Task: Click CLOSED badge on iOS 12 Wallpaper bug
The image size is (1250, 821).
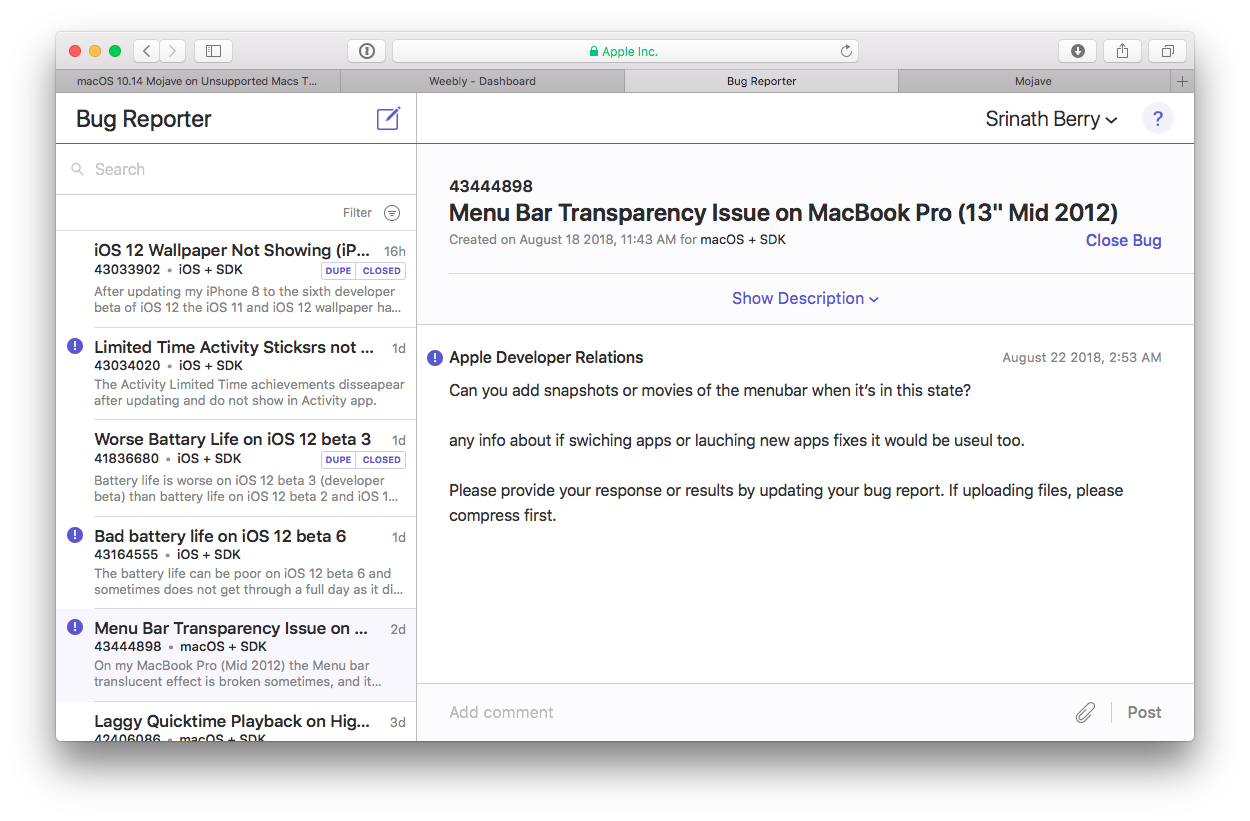Action: point(381,271)
